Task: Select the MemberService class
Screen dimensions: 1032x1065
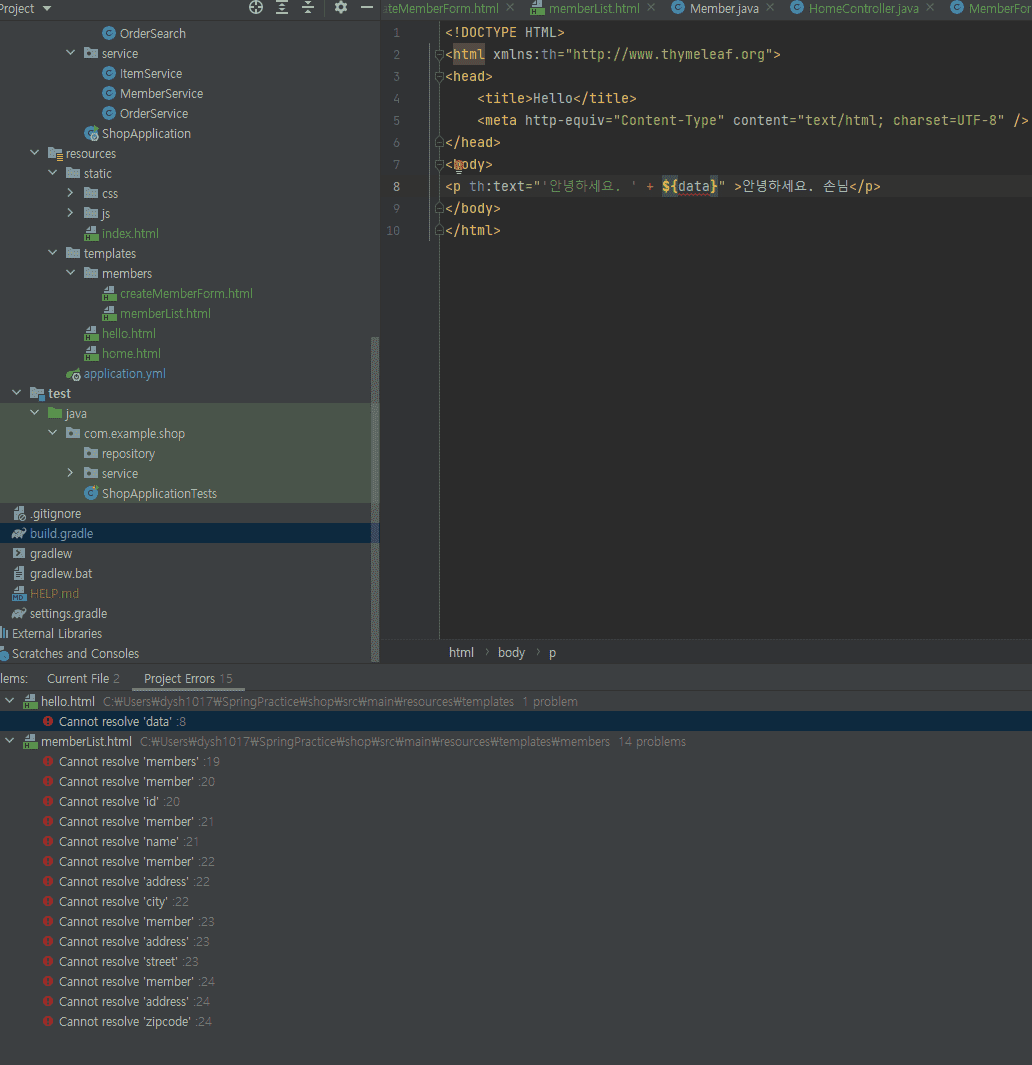Action: click(161, 93)
